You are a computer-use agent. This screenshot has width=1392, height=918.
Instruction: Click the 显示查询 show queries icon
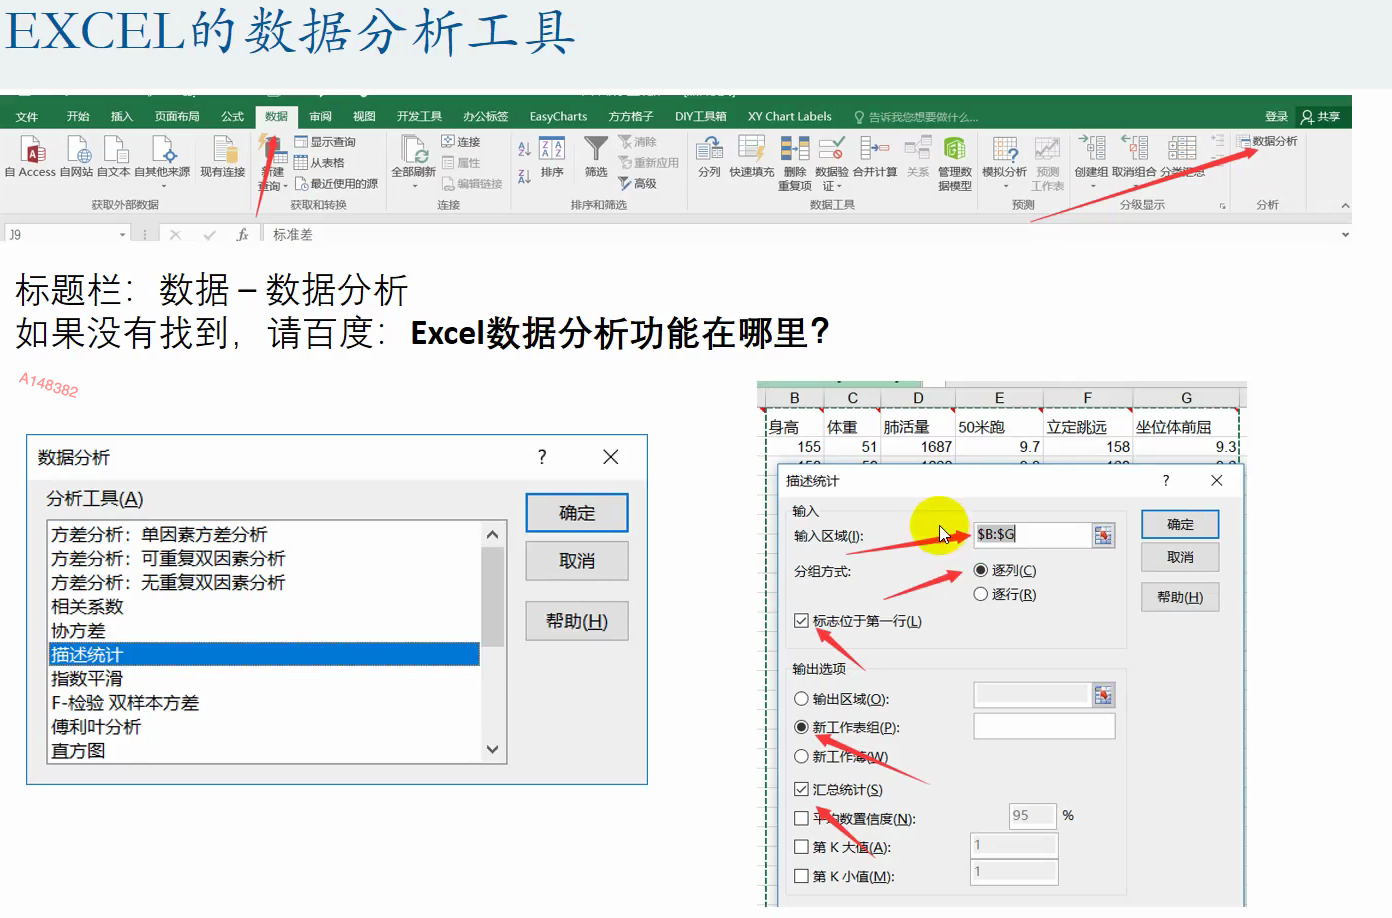(x=301, y=142)
